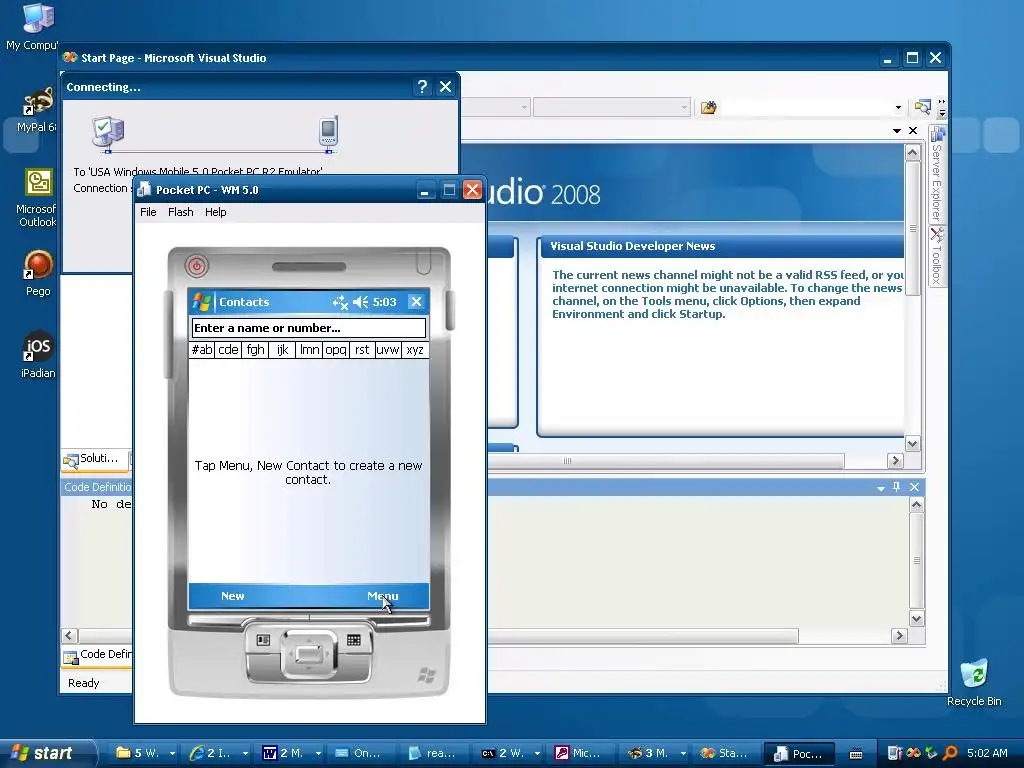Select the ijk alphabet tab in Contacts
Viewport: 1024px width, 768px height.
point(282,349)
